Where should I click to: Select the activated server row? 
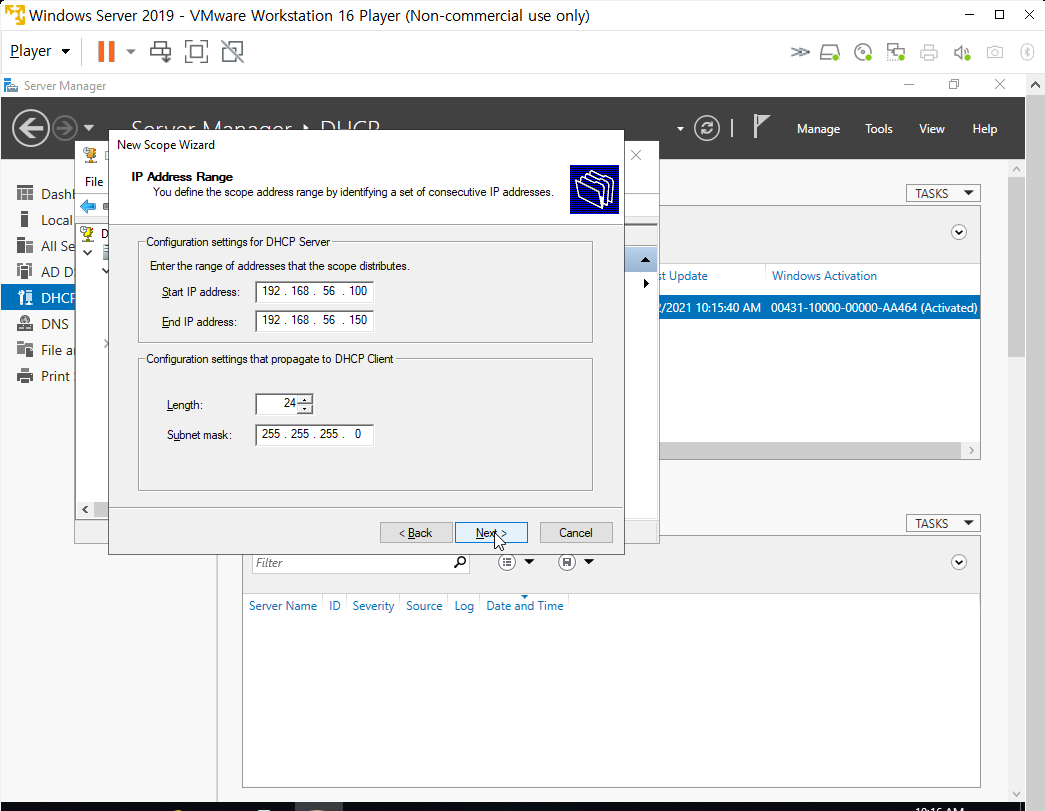click(x=819, y=308)
